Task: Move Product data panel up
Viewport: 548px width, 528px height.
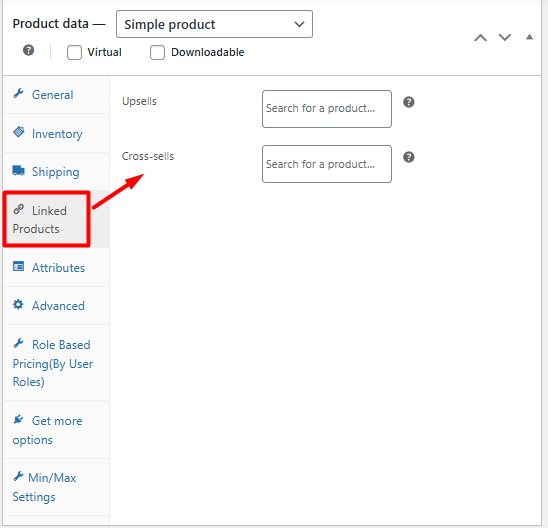Action: (481, 37)
